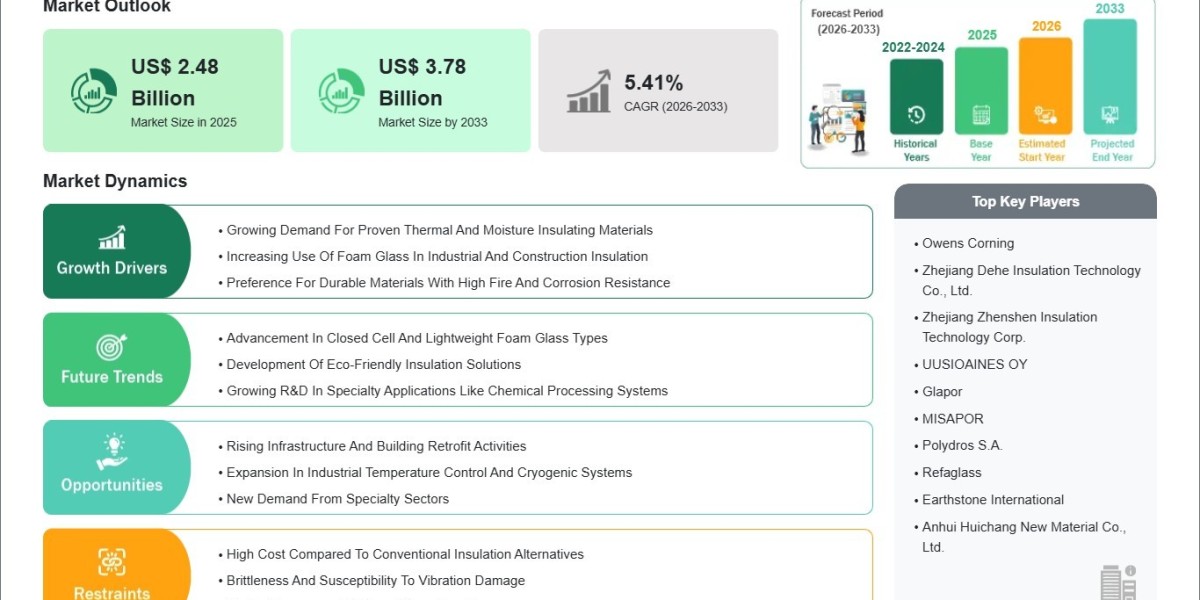The width and height of the screenshot is (1200, 600).
Task: Click the 'Historical Years' caption
Action: (916, 150)
